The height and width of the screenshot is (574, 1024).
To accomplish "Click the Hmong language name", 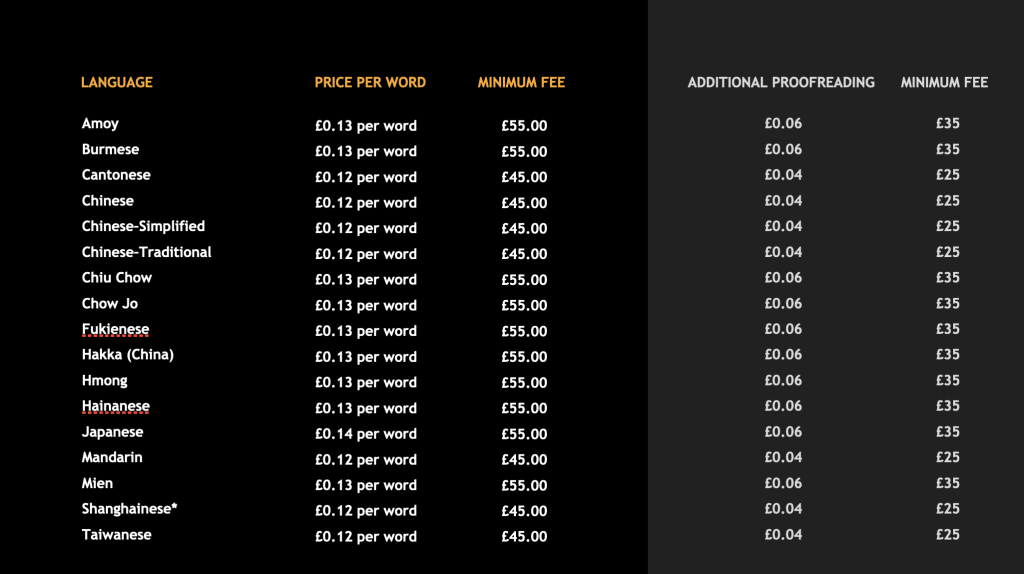I will (105, 381).
